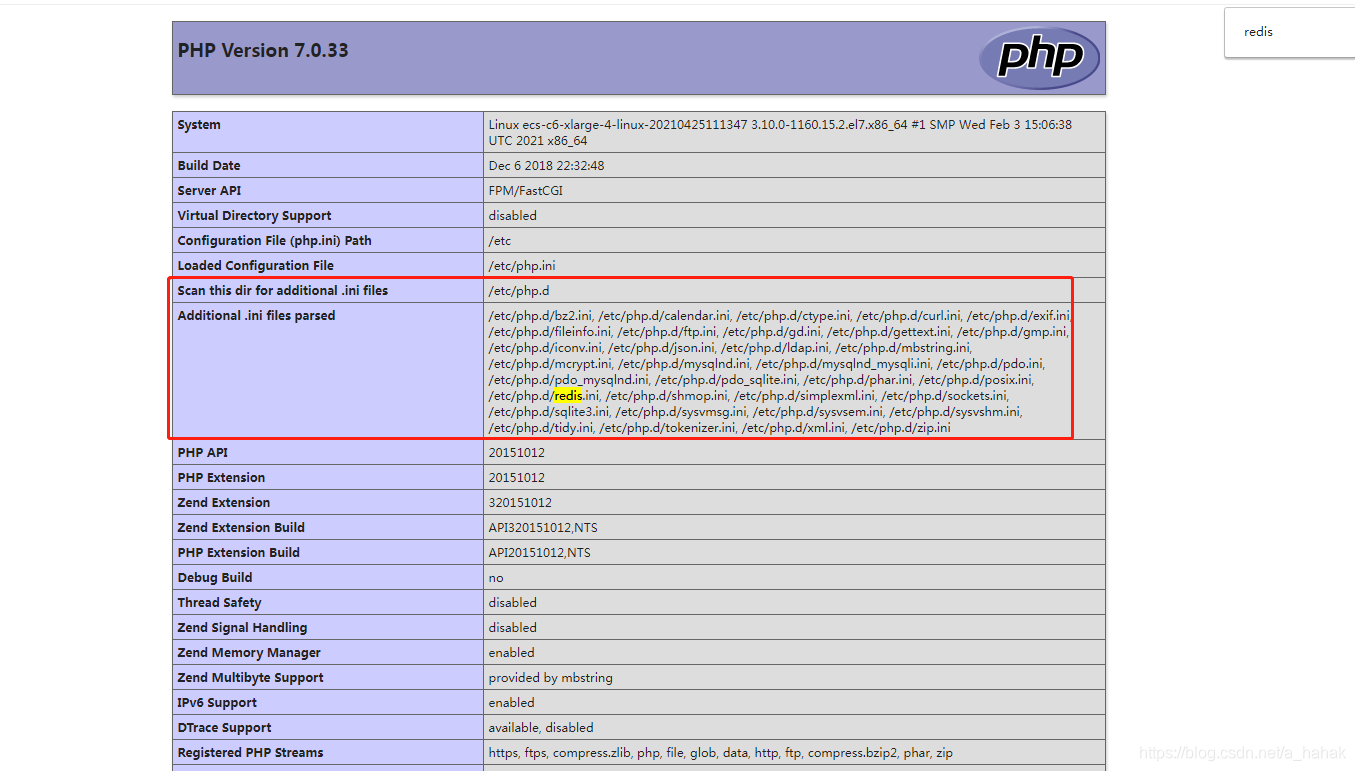Select the System row label
Image resolution: width=1355 pixels, height=771 pixels.
click(x=199, y=125)
